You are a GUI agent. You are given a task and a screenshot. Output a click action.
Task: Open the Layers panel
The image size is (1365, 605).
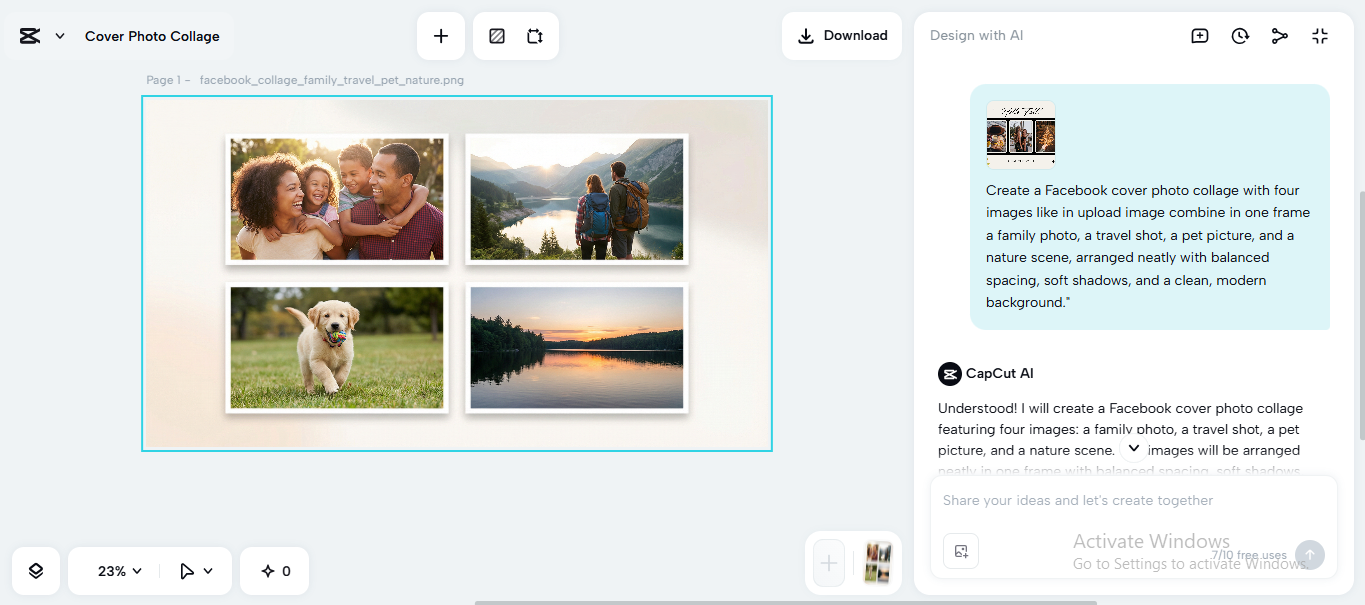(x=35, y=570)
